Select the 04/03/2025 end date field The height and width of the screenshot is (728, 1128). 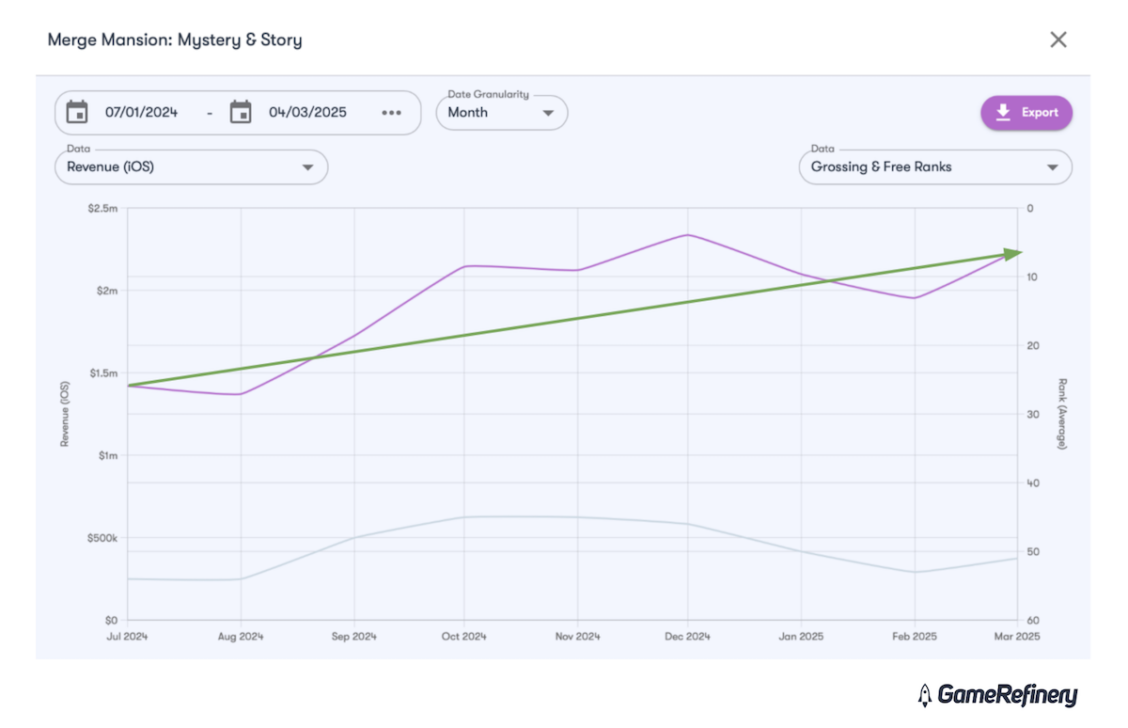pos(306,112)
